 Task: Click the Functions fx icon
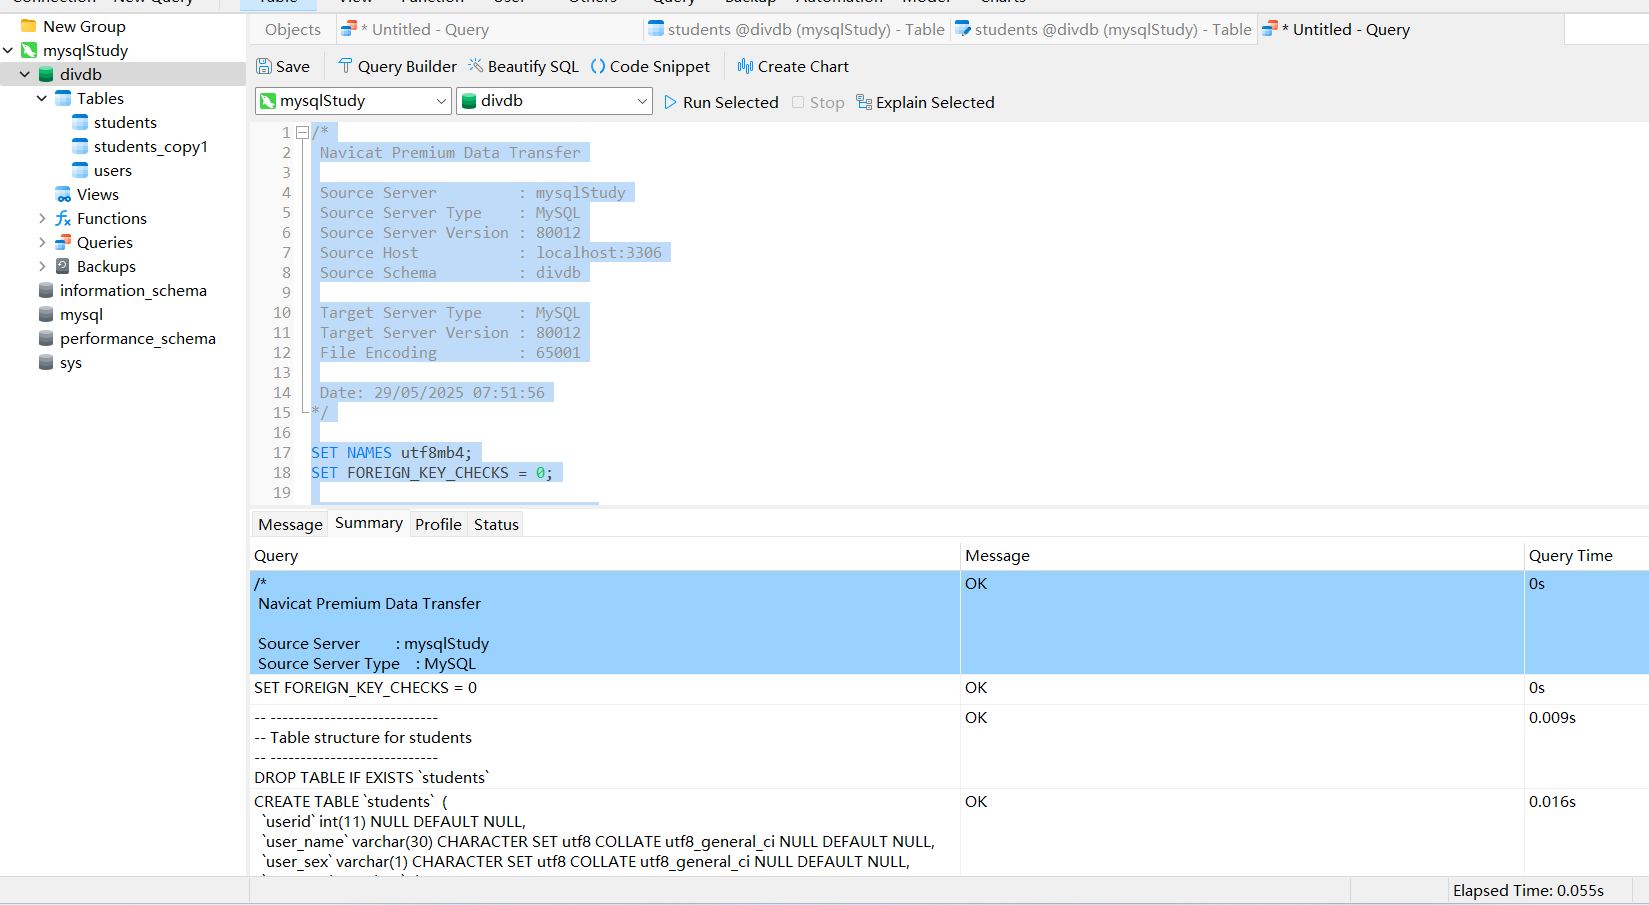(x=63, y=218)
